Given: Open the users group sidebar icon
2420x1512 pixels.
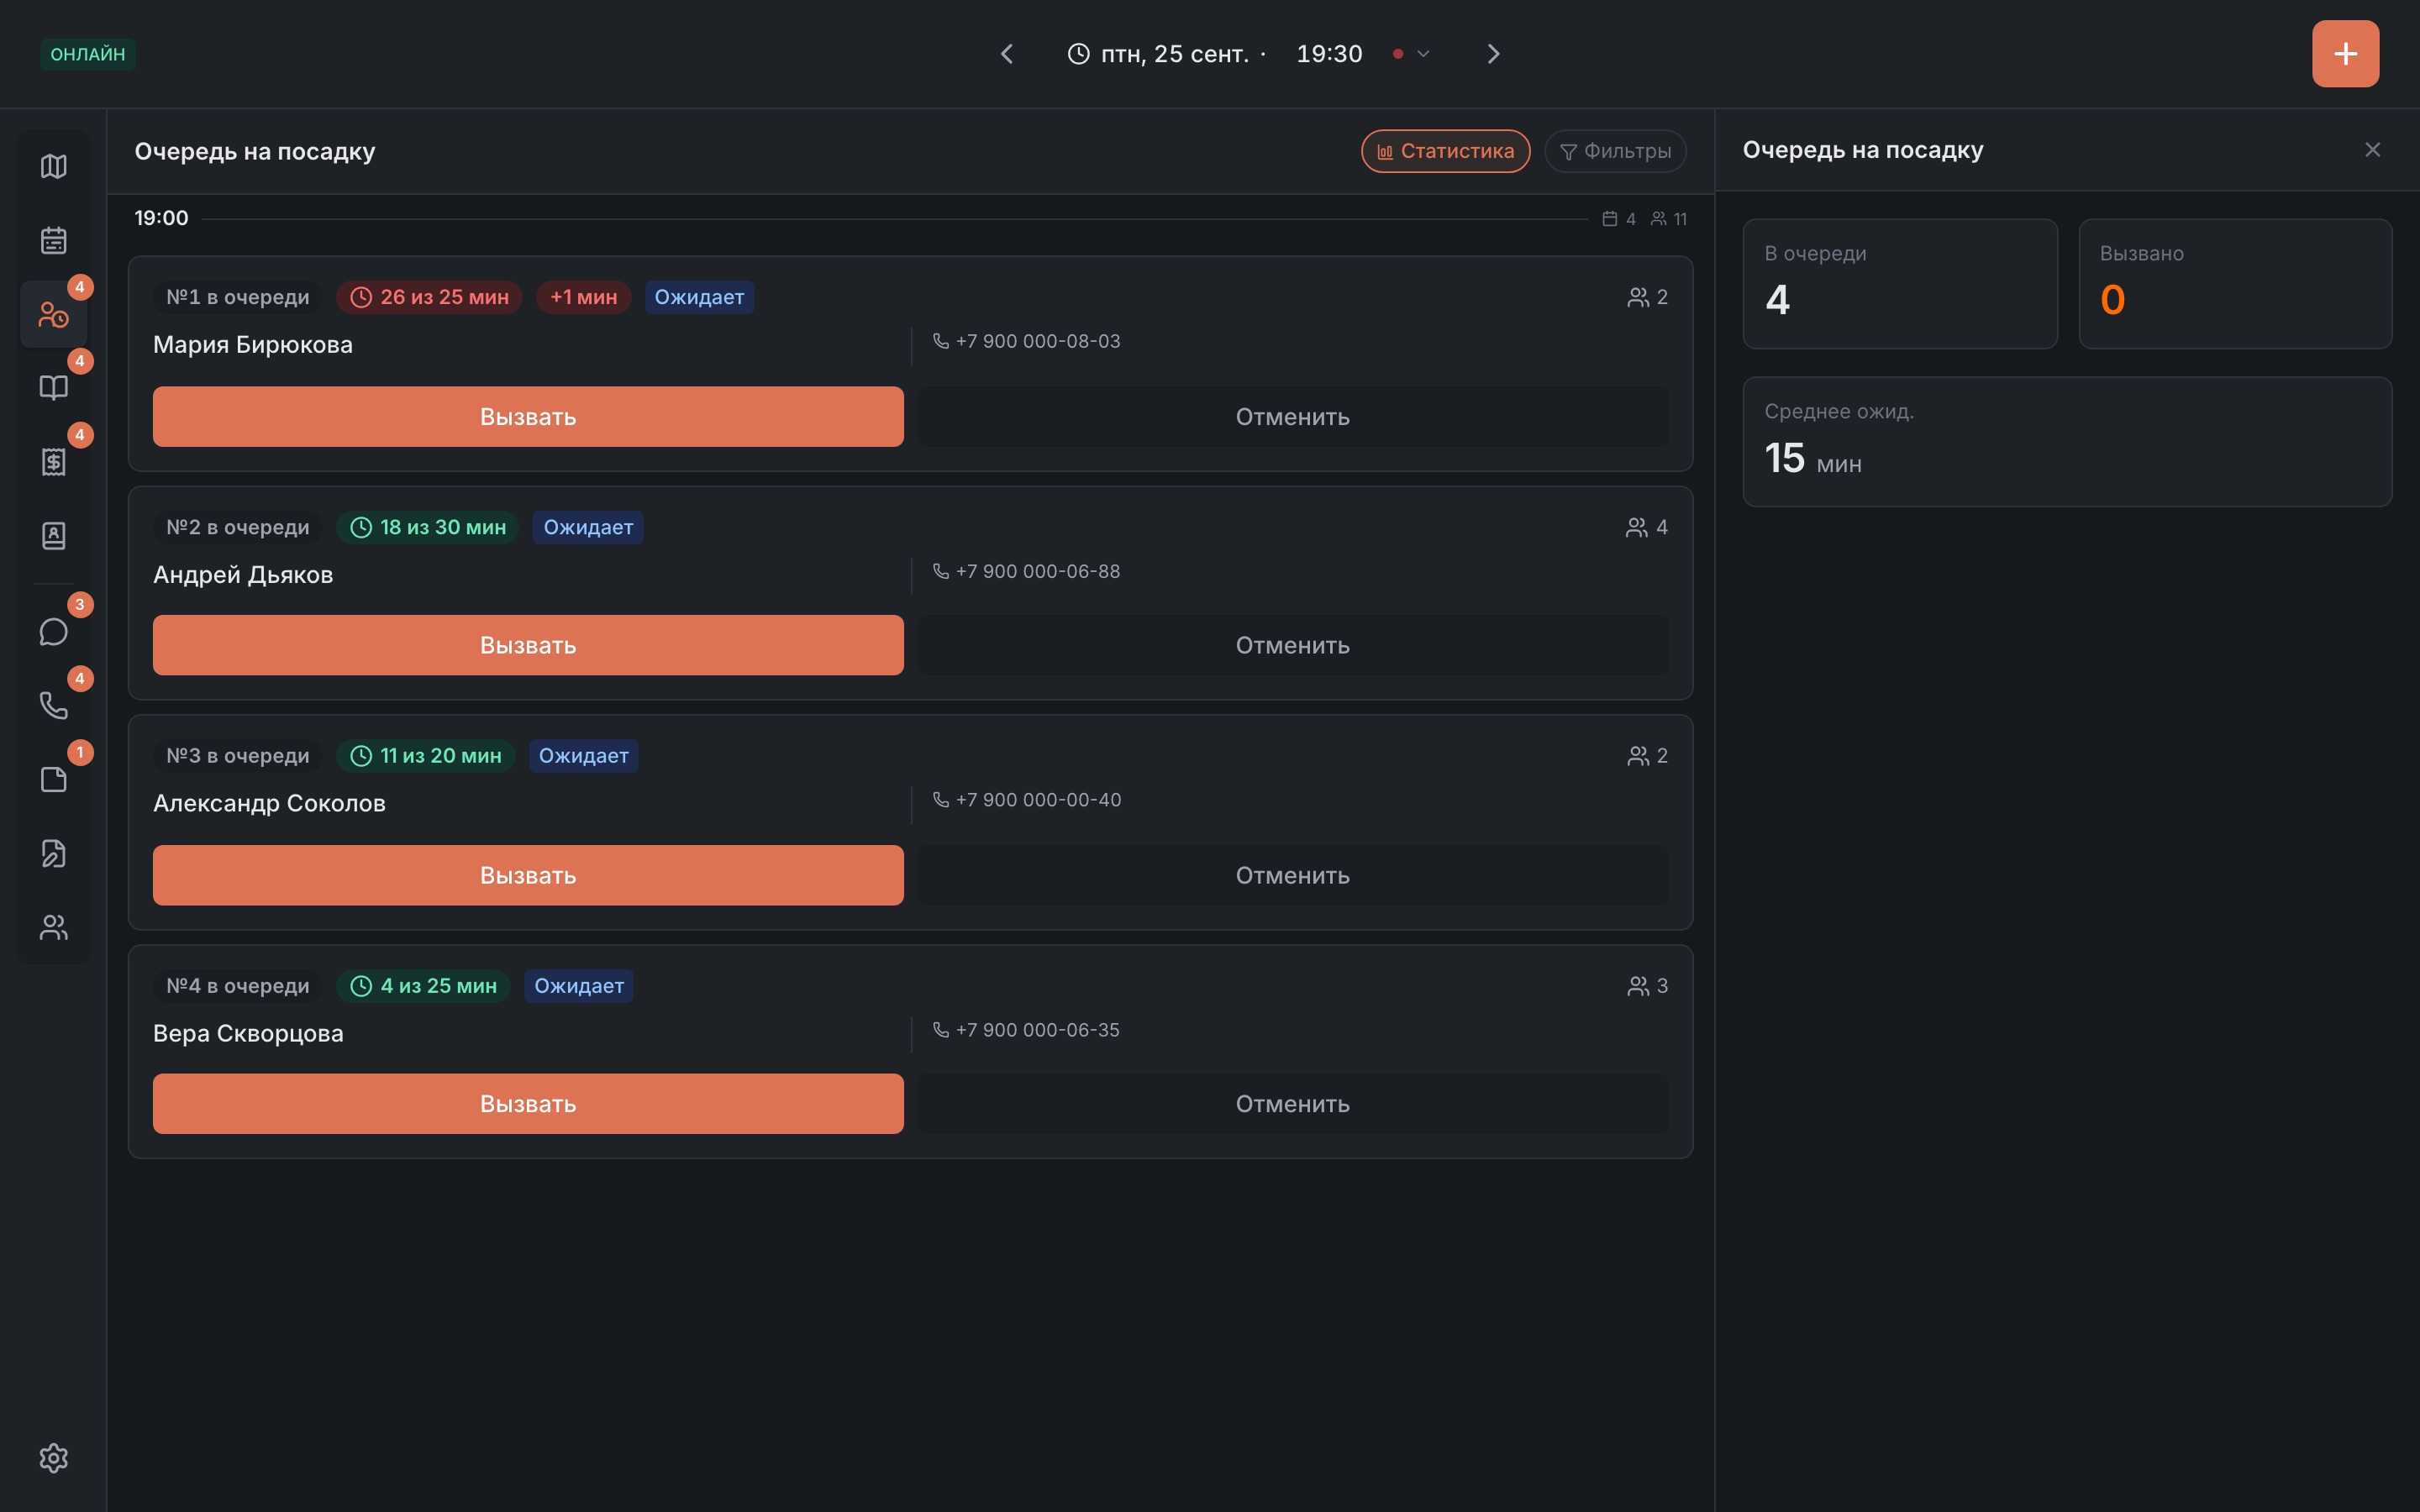Looking at the screenshot, I should (54, 928).
